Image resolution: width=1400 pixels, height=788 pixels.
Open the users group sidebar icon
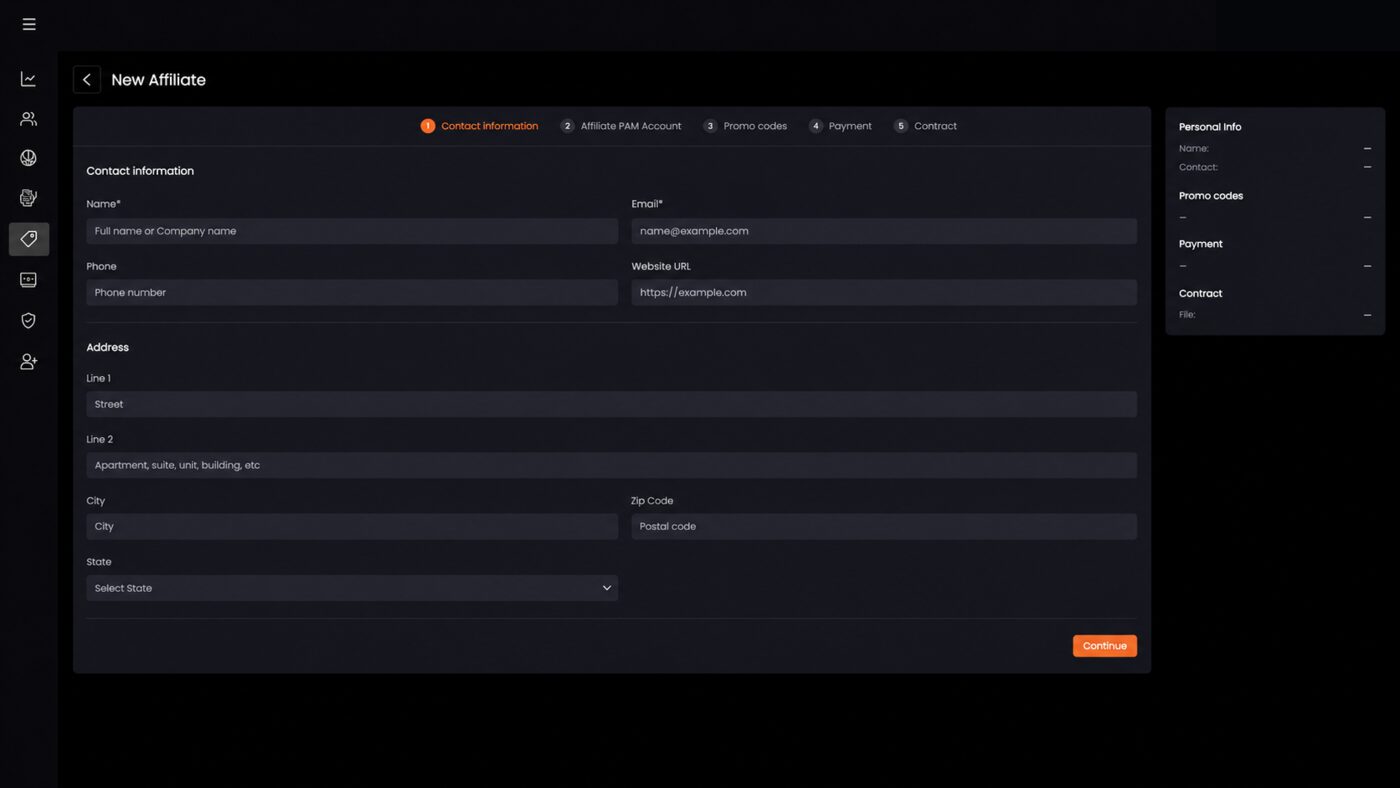28,119
